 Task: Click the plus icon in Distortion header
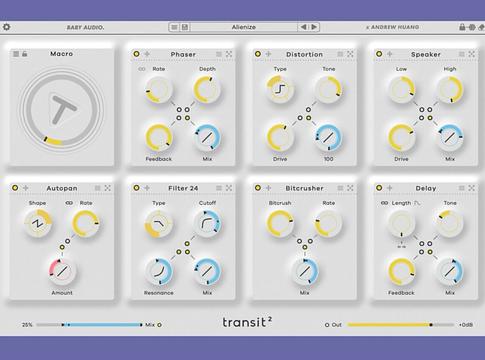pyautogui.click(x=268, y=54)
